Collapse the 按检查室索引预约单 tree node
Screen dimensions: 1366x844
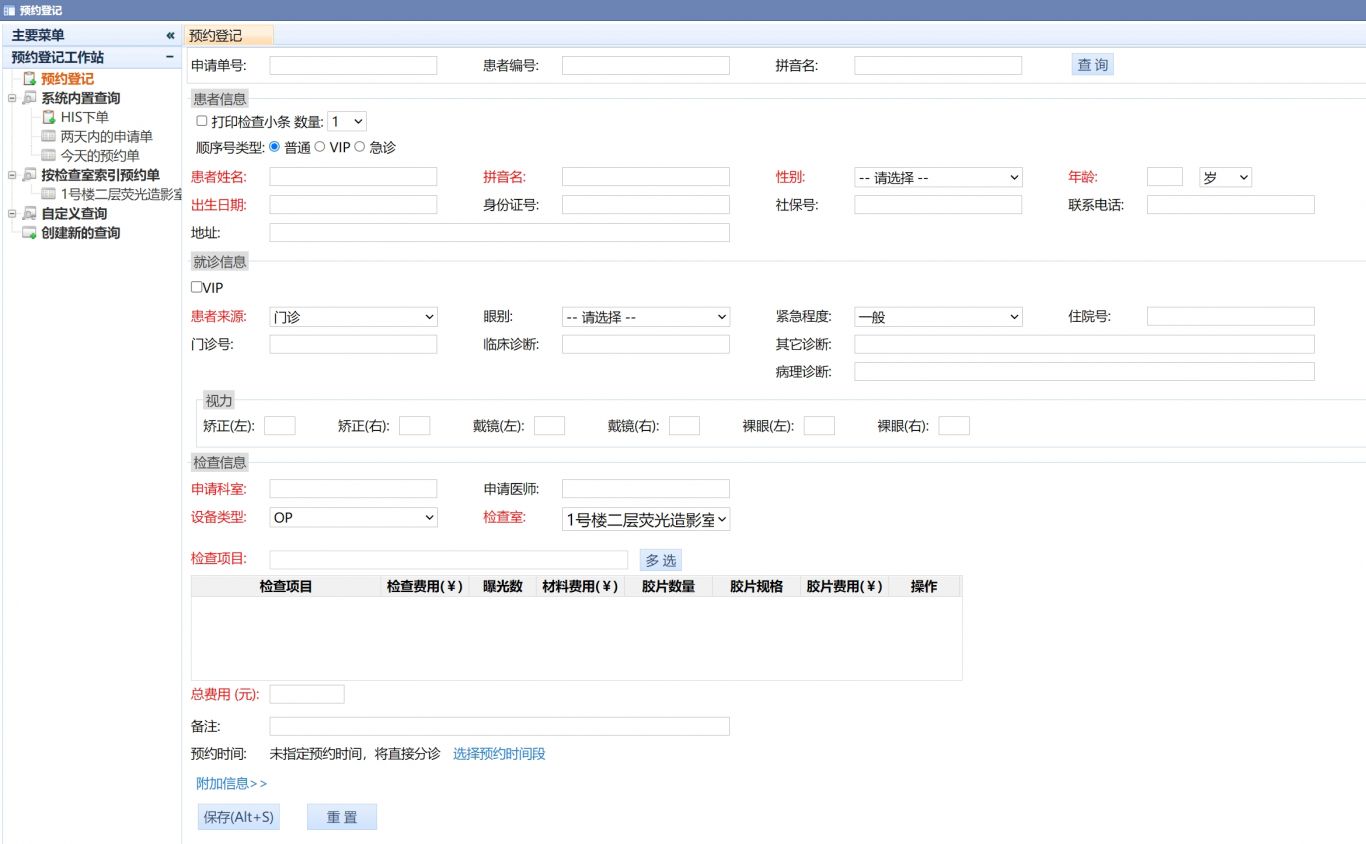pos(11,175)
